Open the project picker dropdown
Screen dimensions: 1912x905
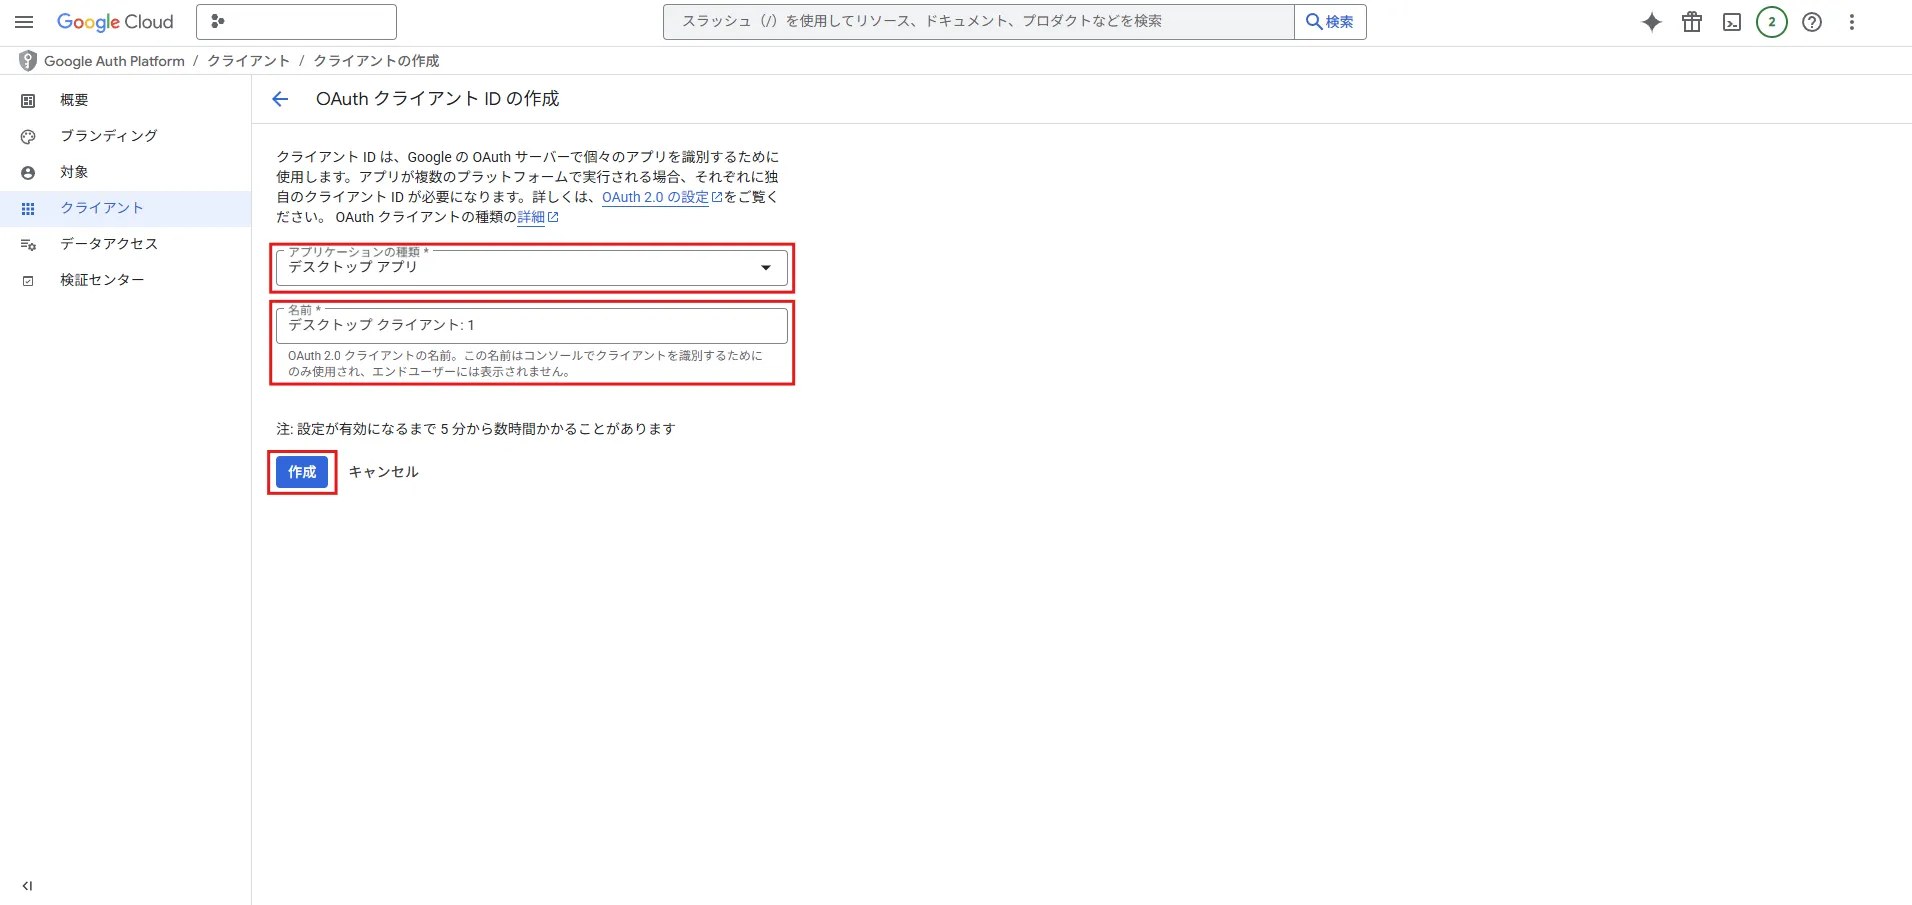296,22
